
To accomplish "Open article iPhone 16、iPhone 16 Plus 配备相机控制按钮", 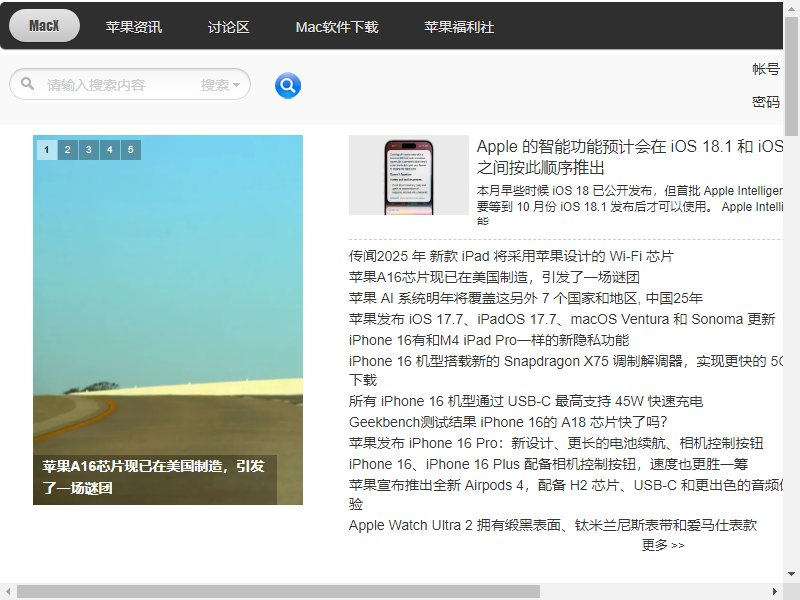I will point(548,464).
